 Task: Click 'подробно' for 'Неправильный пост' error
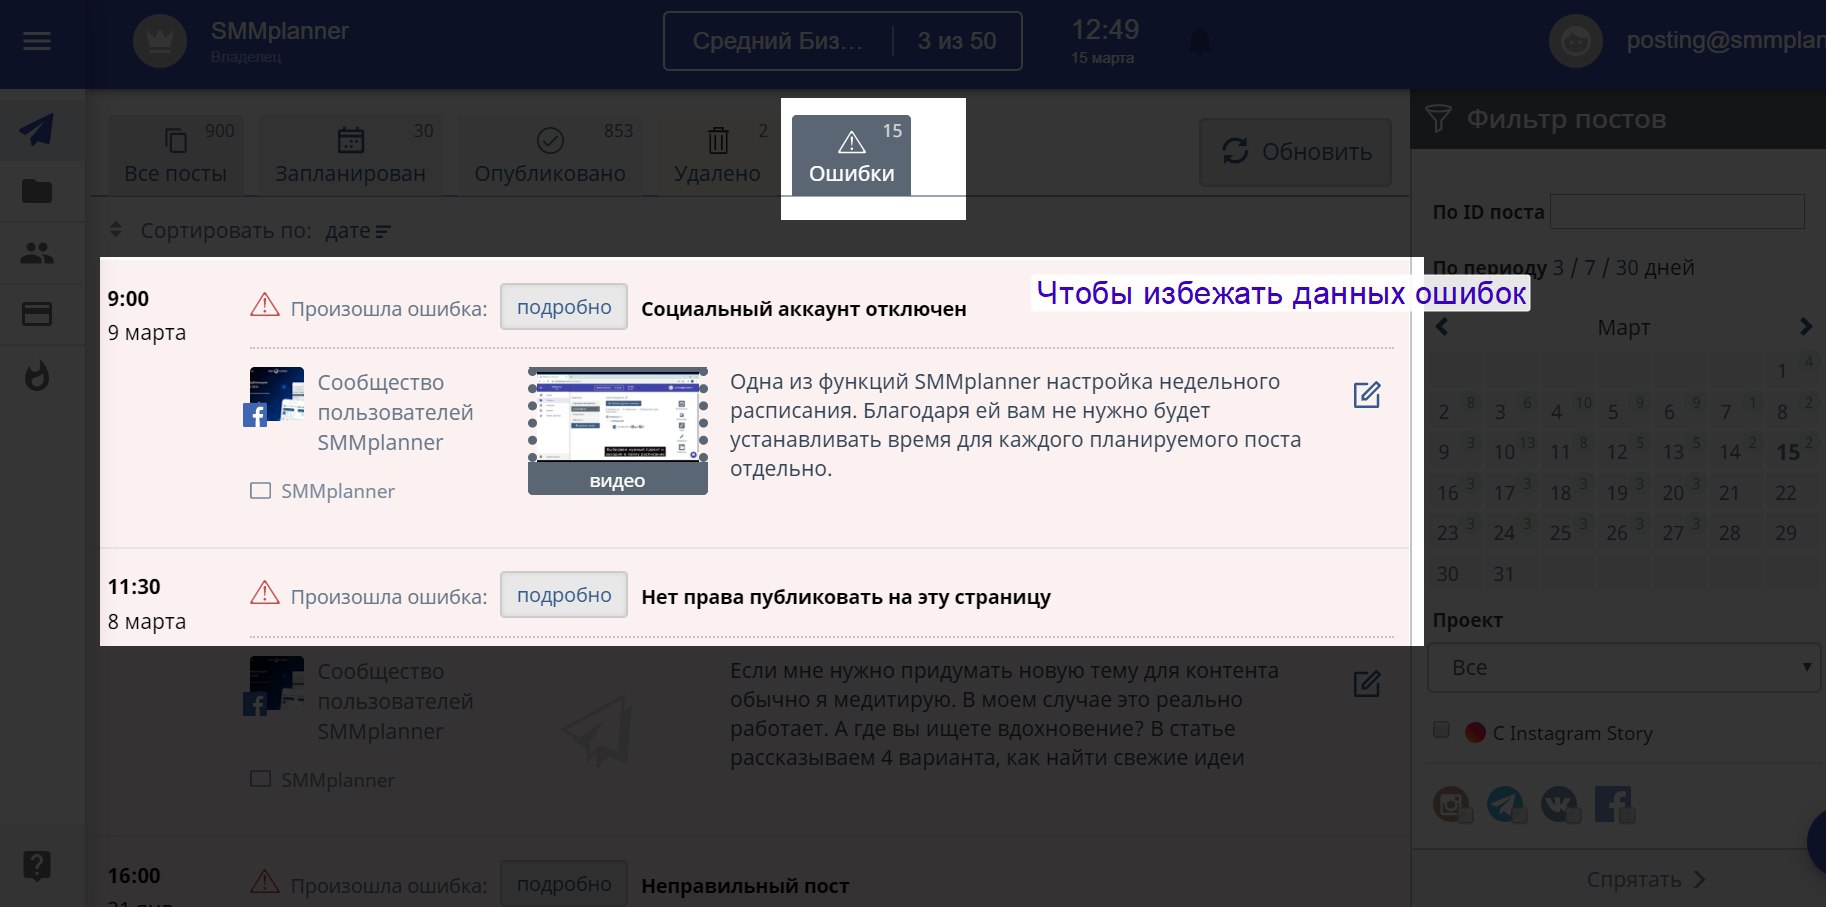point(564,884)
